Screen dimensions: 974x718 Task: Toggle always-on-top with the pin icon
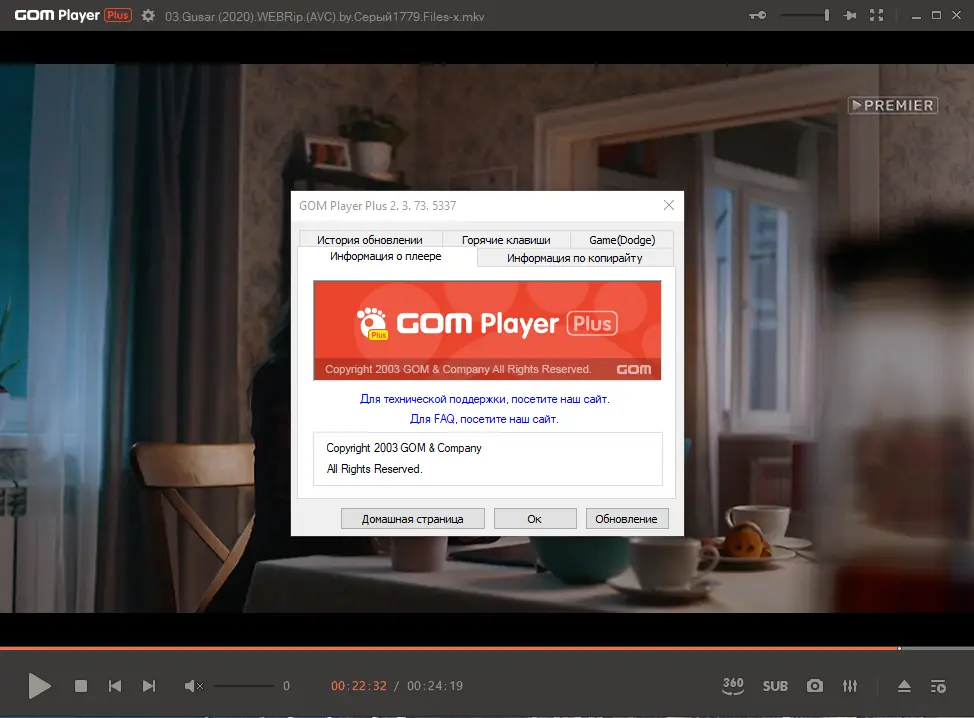pos(850,15)
